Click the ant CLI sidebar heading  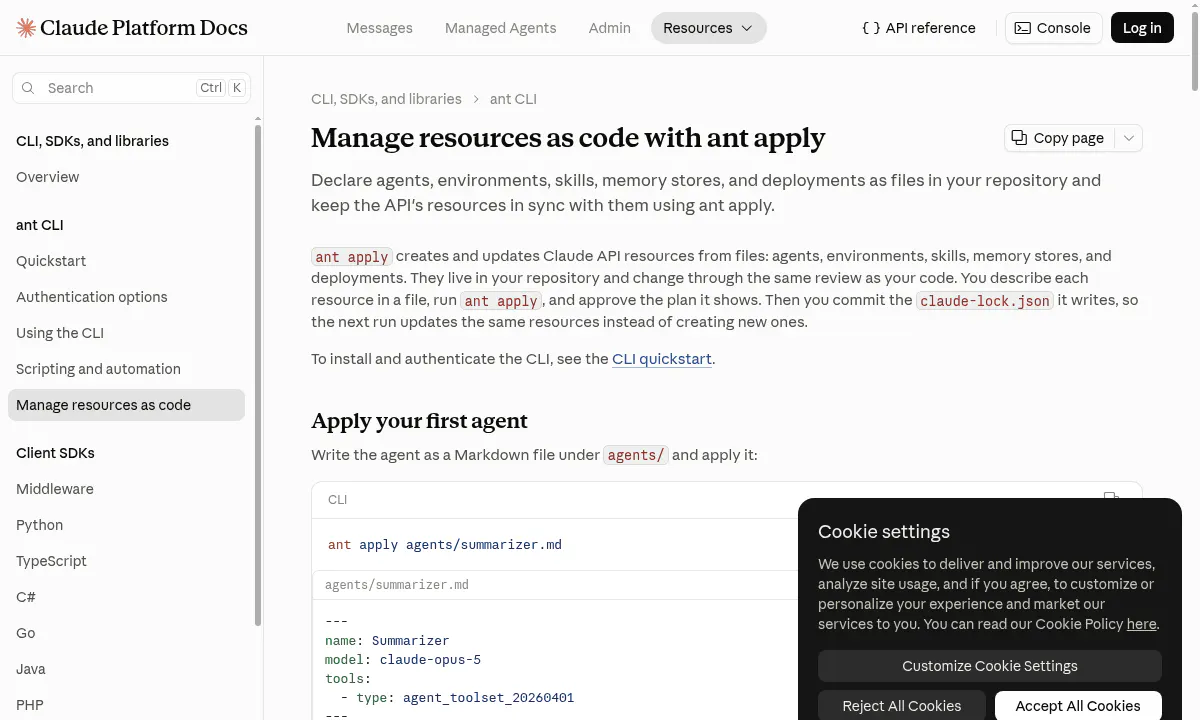40,225
